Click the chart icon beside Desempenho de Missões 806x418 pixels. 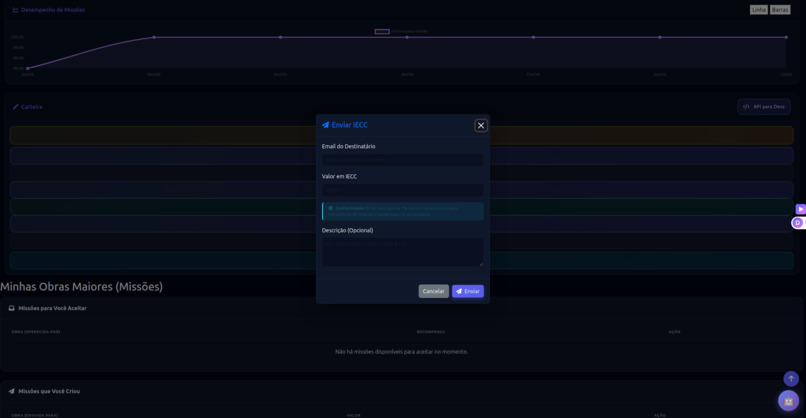coord(15,10)
